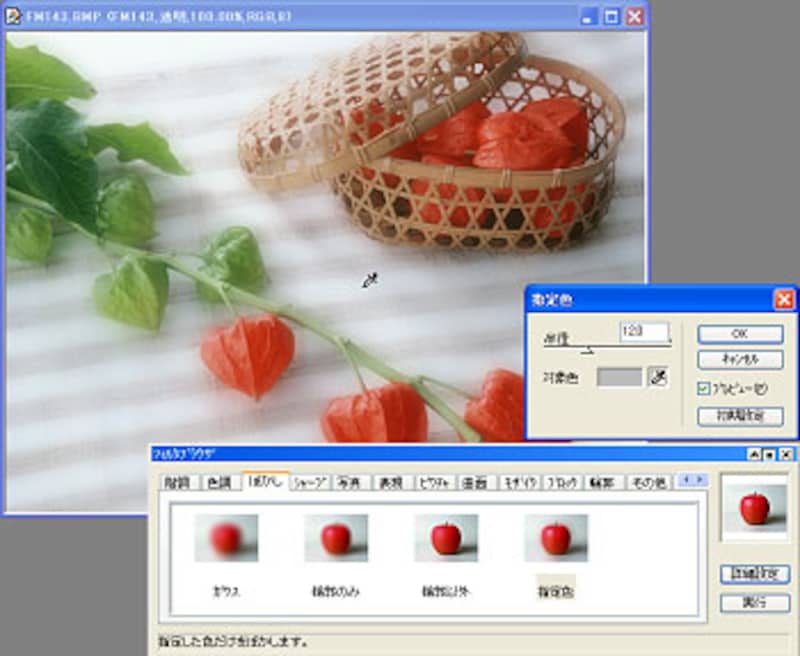Click the gray target color swatch

point(619,377)
